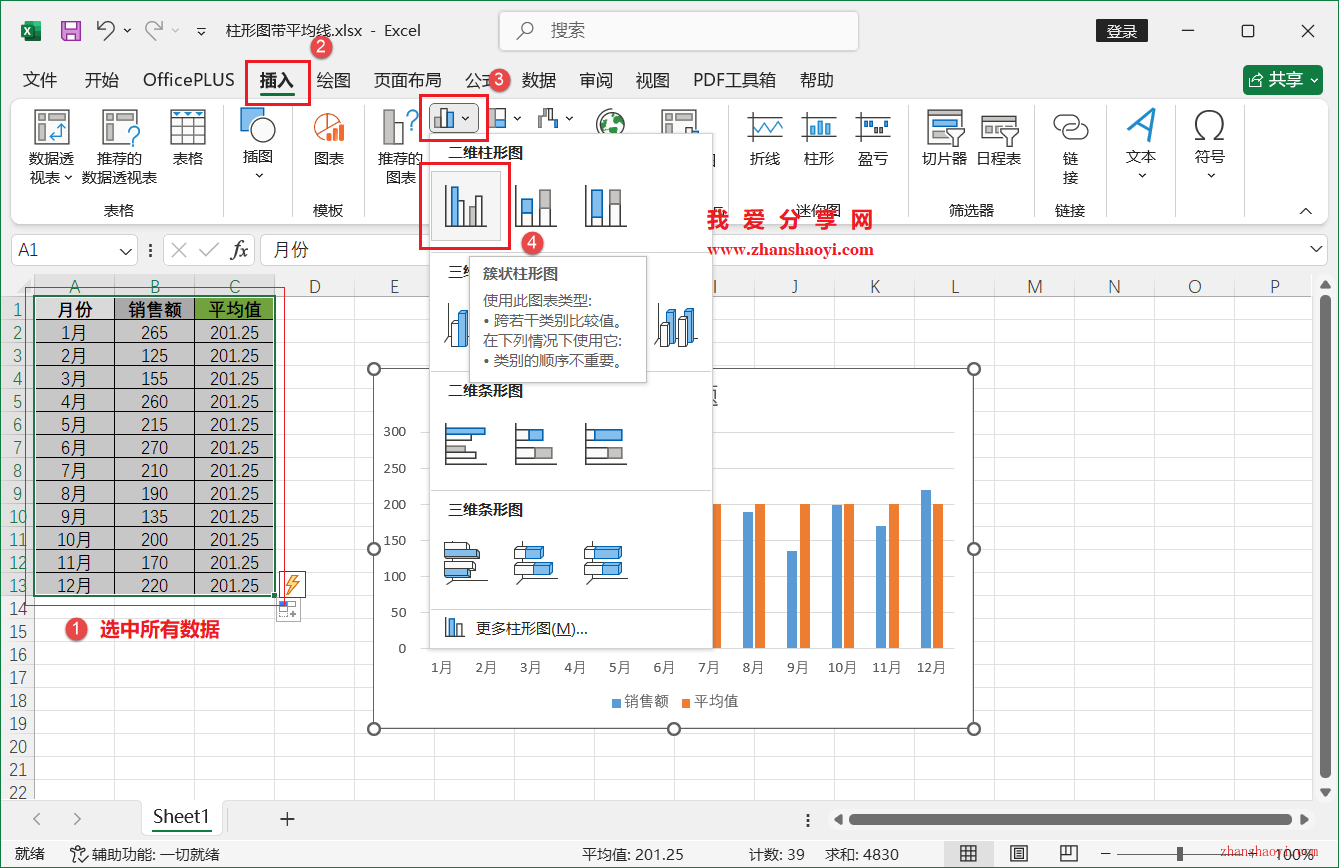Select the clustered column chart (簇状柱形图)
This screenshot has width=1339, height=868.
point(465,206)
